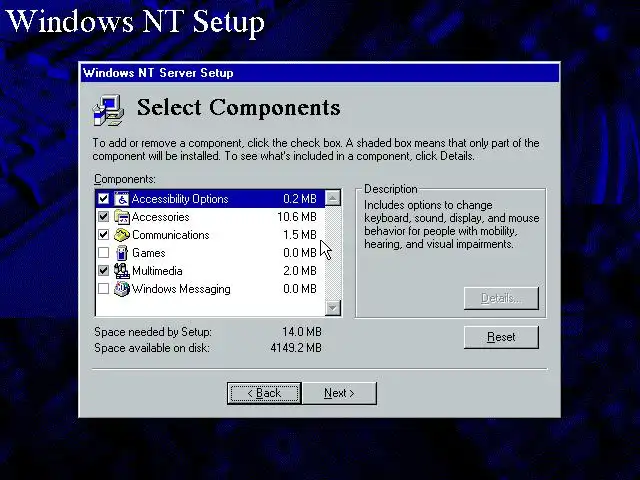The image size is (640, 480).
Task: Click the setup computer icon beside Select Components
Action: tap(108, 109)
